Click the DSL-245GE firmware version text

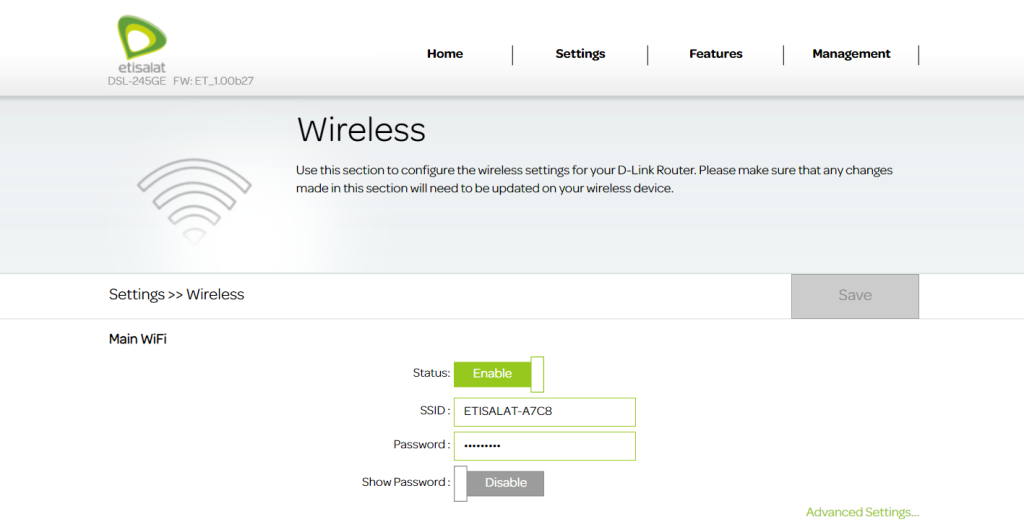pyautogui.click(x=181, y=81)
